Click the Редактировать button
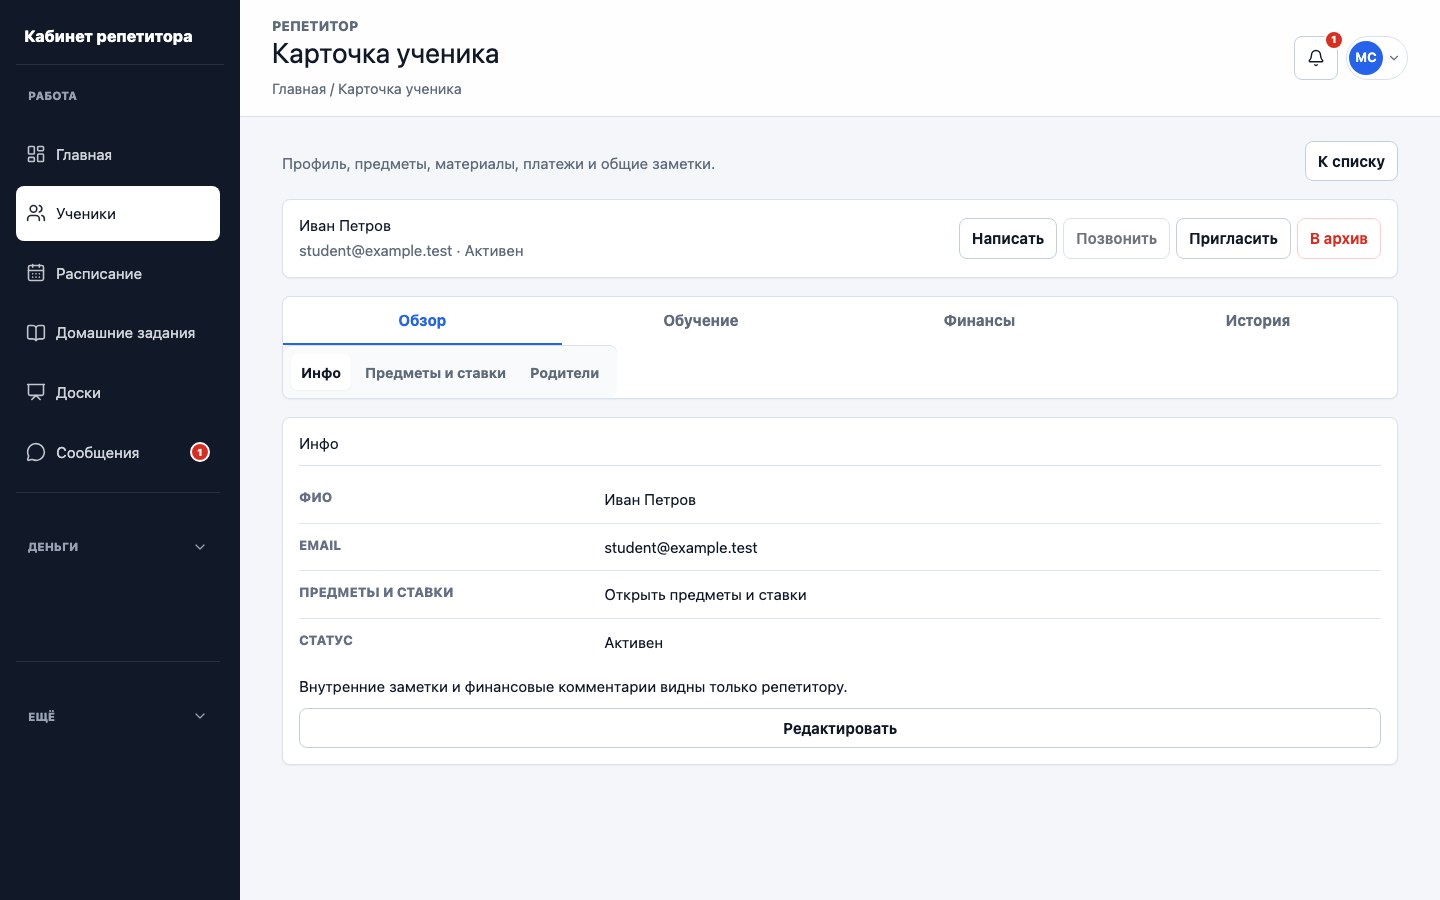1440x900 pixels. [x=840, y=728]
